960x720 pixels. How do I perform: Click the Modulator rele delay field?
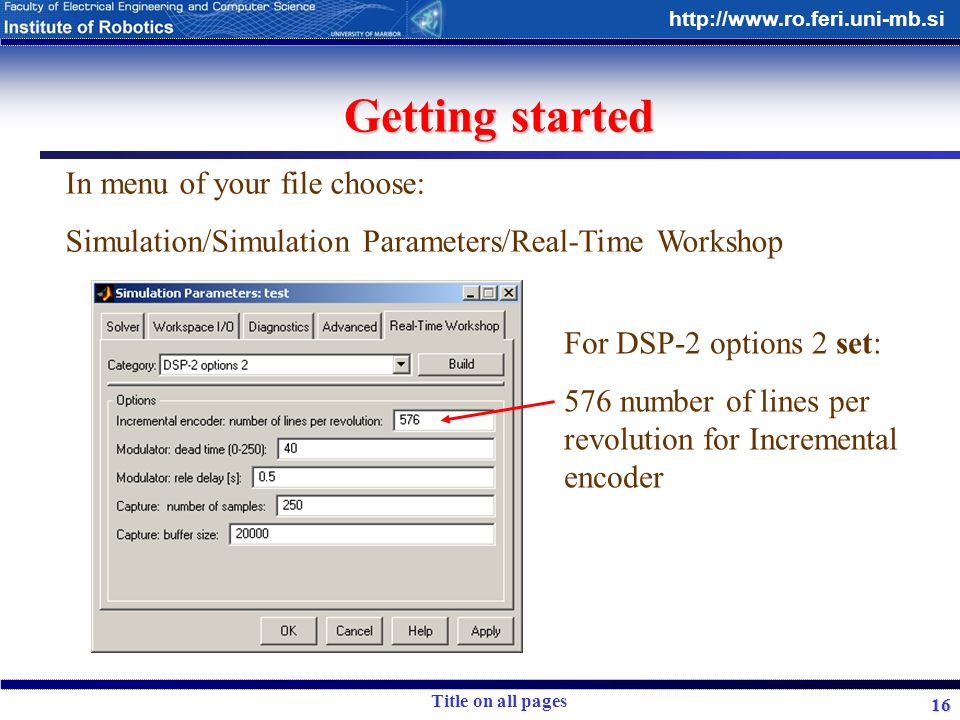[x=373, y=477]
